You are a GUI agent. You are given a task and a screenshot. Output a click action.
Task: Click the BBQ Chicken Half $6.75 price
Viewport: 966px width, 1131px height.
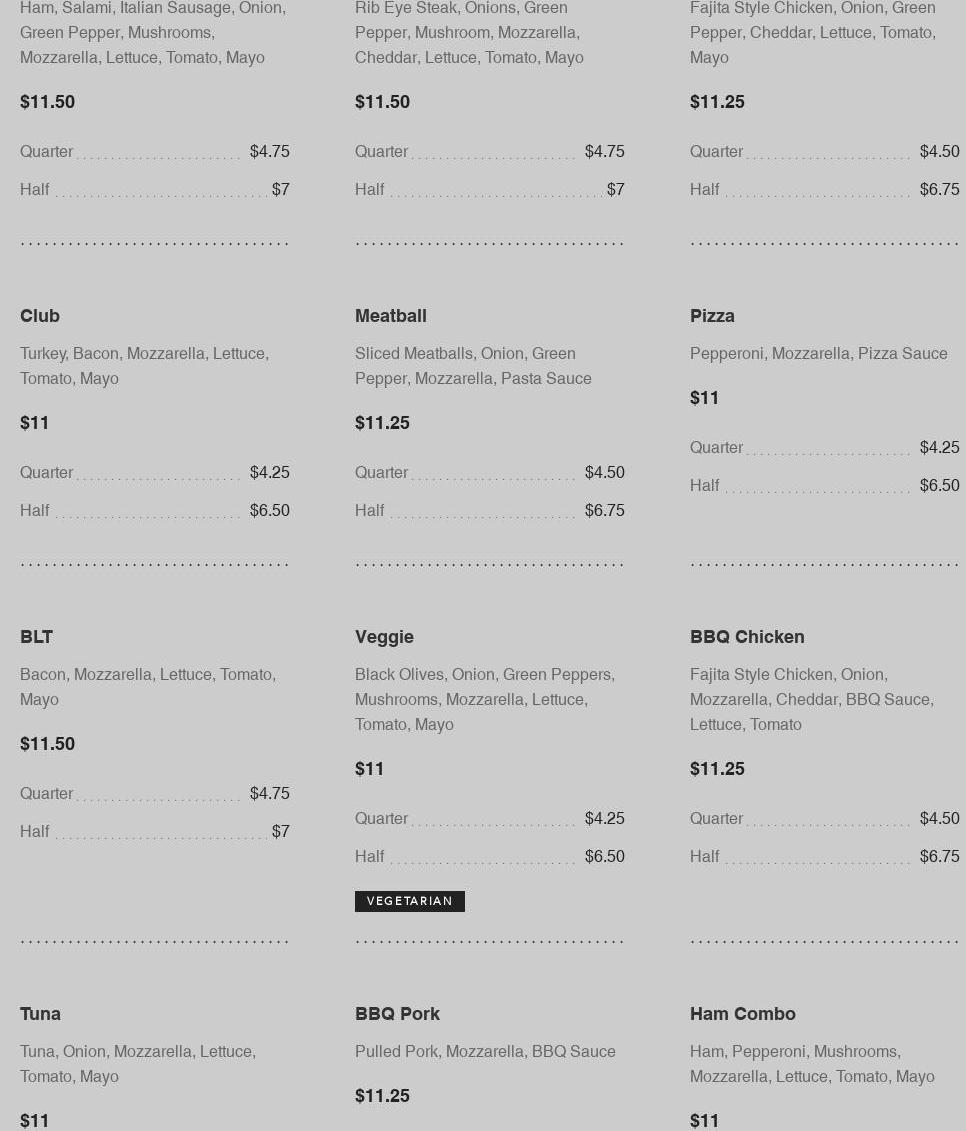[939, 857]
